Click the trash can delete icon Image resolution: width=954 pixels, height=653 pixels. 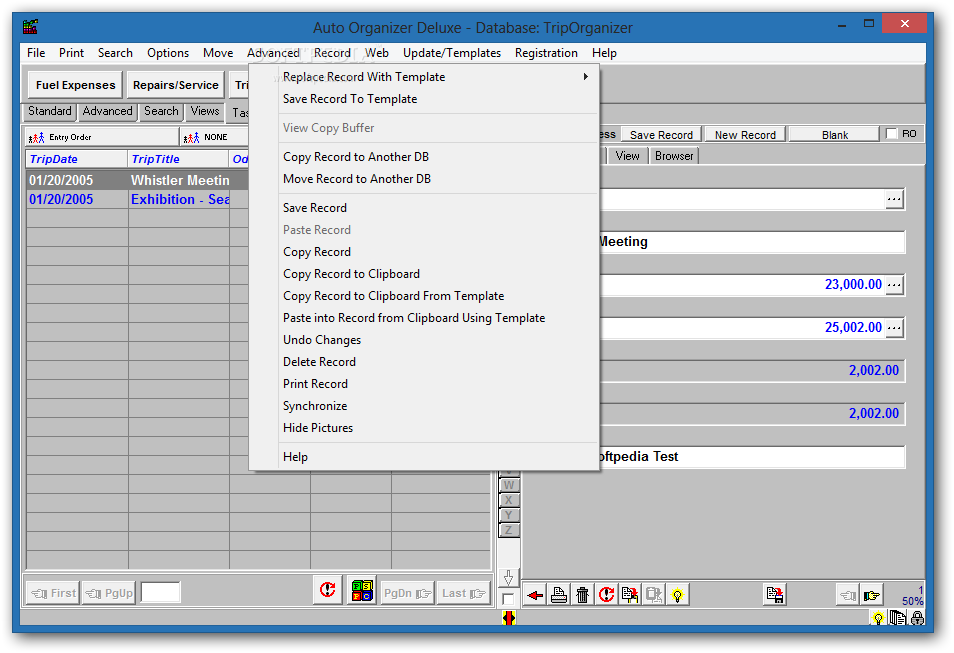[x=582, y=595]
